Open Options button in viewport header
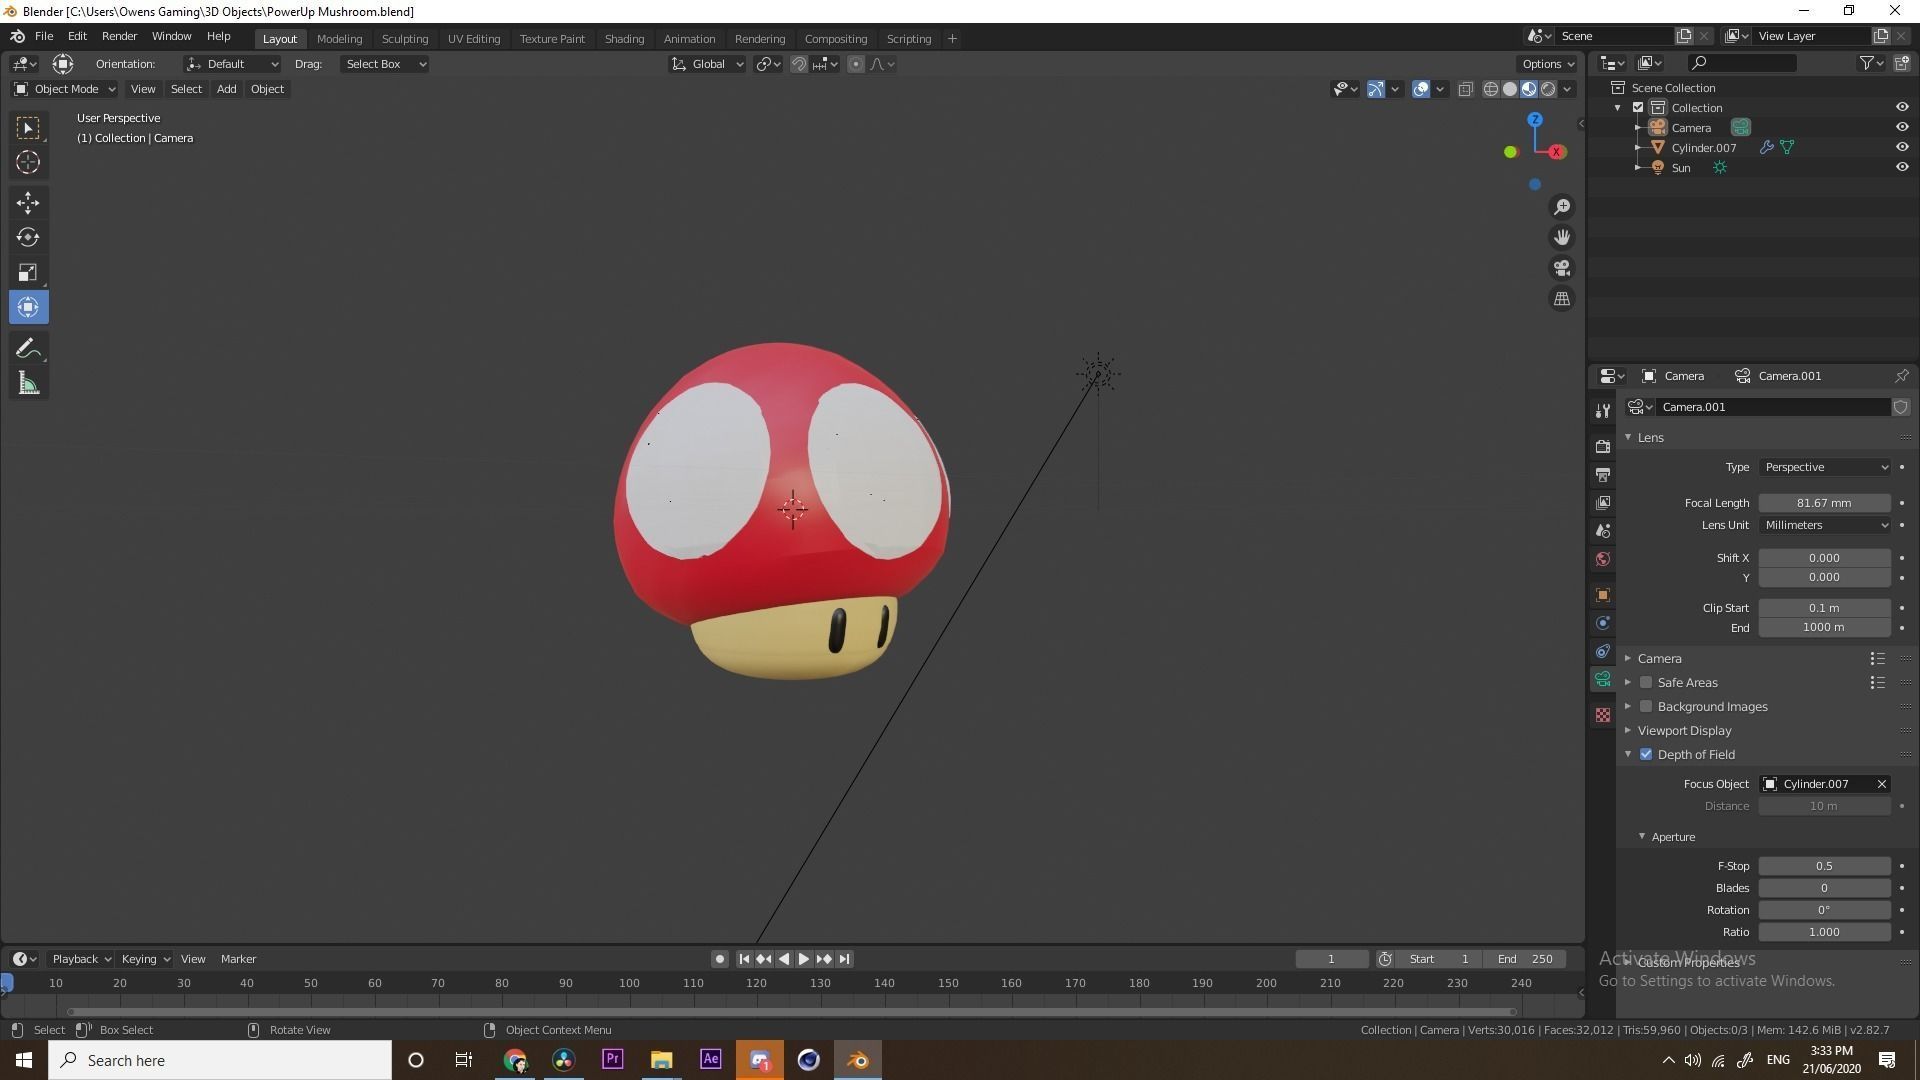 click(x=1548, y=64)
